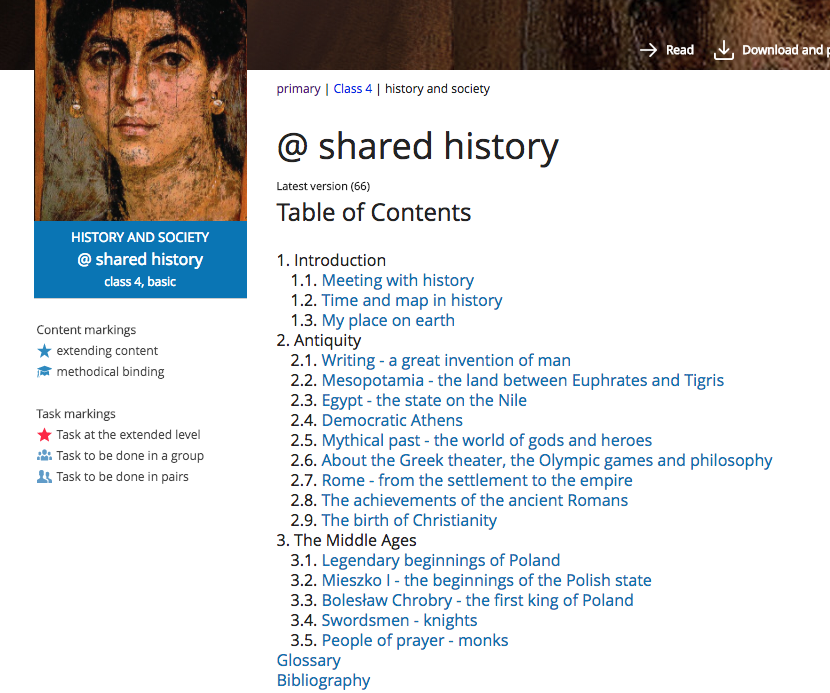The width and height of the screenshot is (830, 693).
Task: Open Swordsmen - knights chapter
Action: coord(400,620)
